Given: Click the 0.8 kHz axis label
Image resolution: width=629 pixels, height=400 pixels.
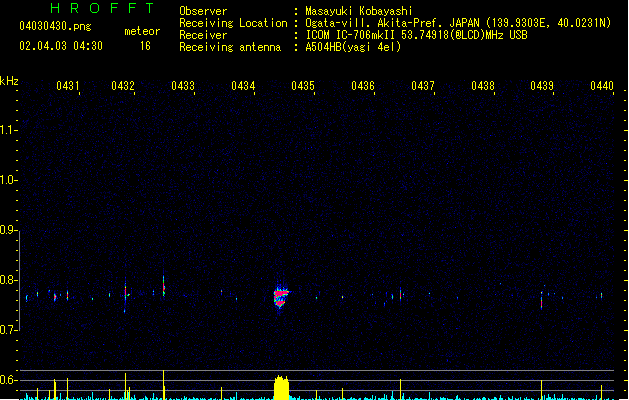Looking at the screenshot, I should (7, 280).
